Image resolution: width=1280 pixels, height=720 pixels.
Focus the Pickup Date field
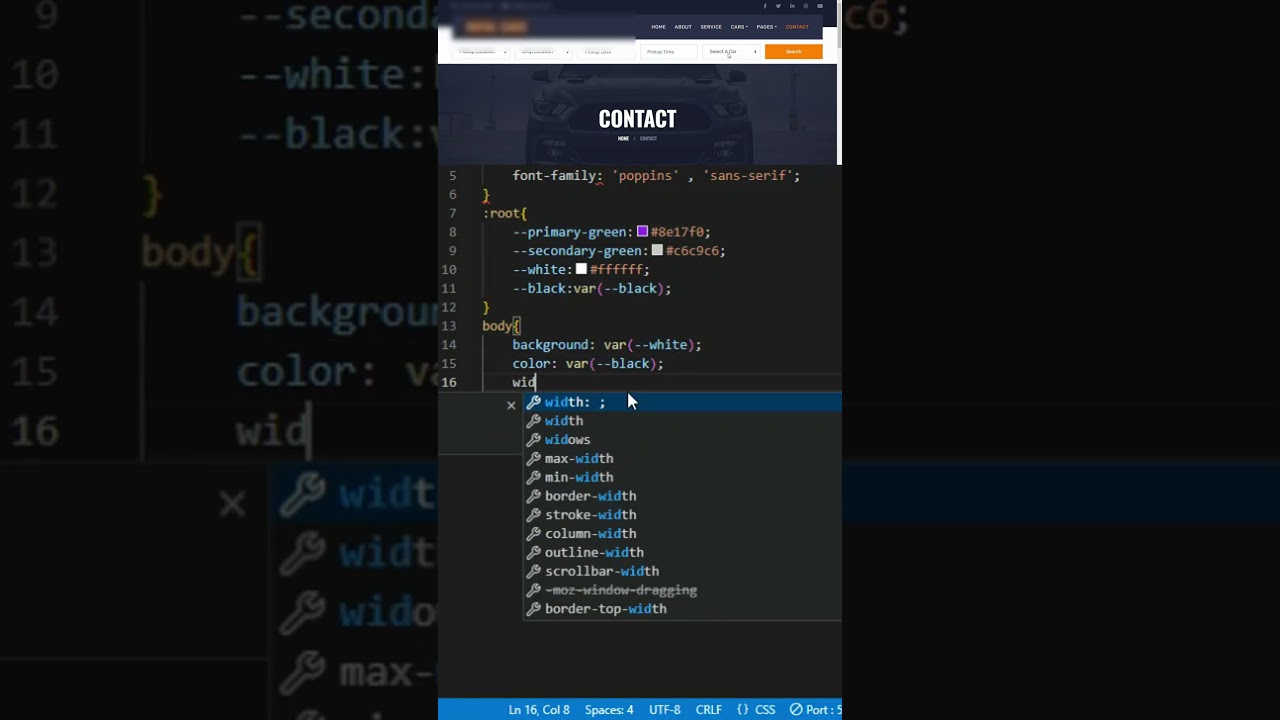point(606,51)
